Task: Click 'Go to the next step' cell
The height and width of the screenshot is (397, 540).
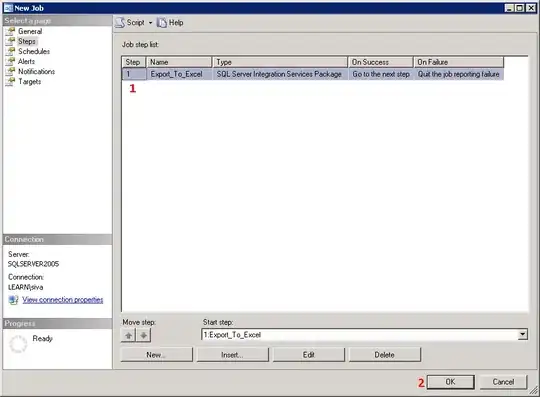Action: click(381, 74)
